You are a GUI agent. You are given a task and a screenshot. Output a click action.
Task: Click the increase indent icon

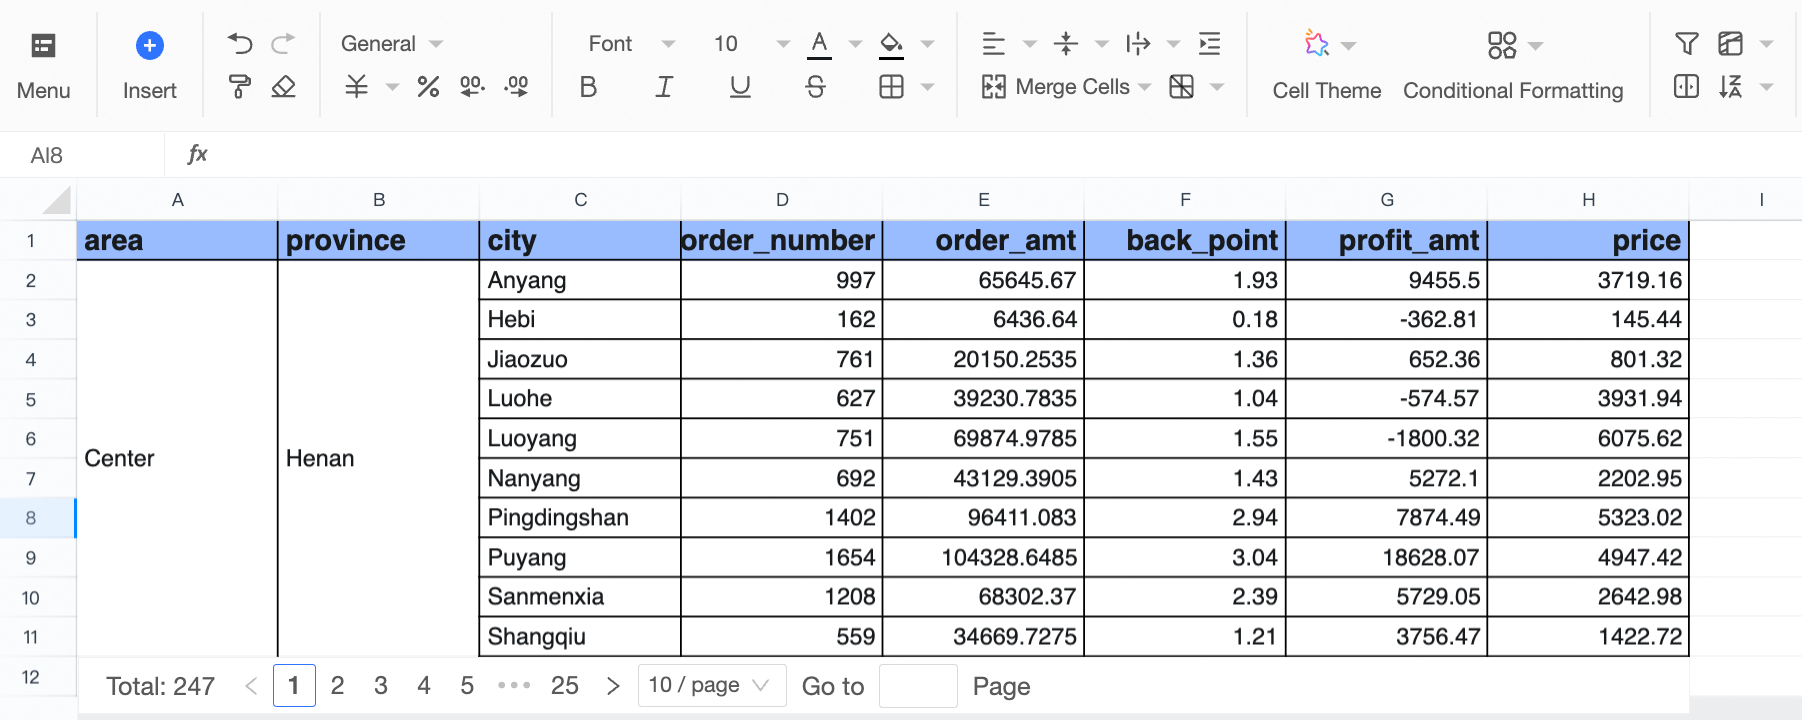pos(1210,43)
